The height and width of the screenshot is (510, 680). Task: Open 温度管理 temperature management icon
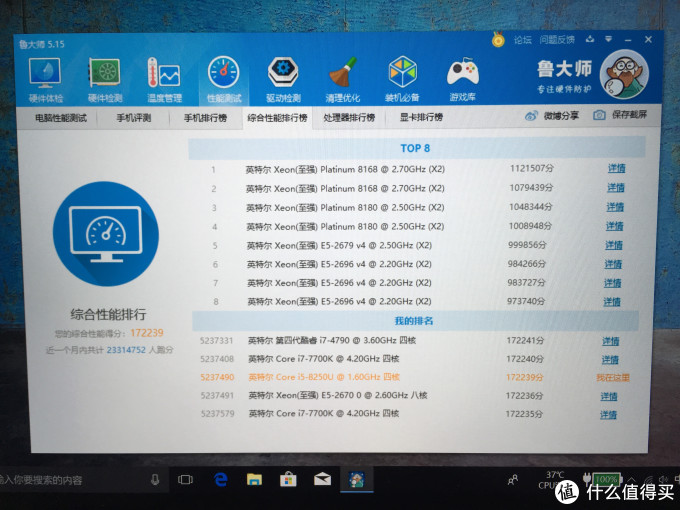(164, 80)
